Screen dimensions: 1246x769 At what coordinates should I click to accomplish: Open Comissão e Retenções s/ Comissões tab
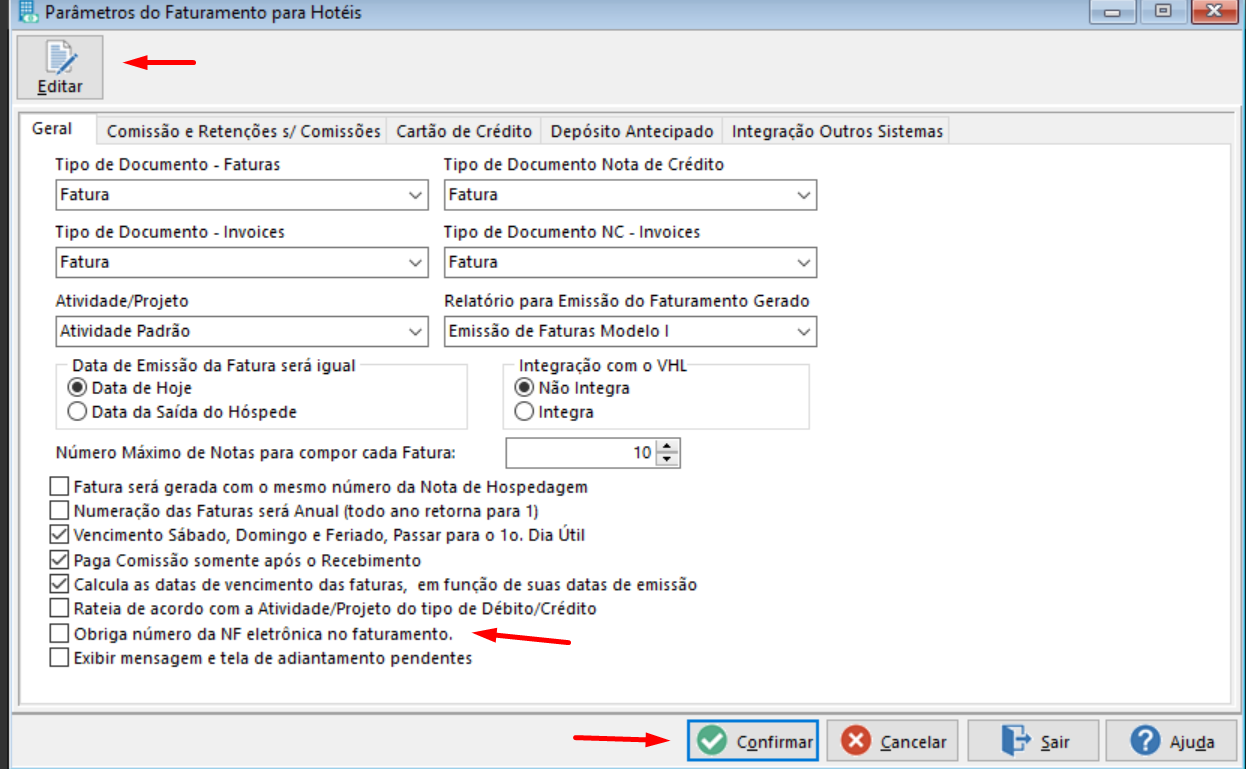click(x=243, y=131)
